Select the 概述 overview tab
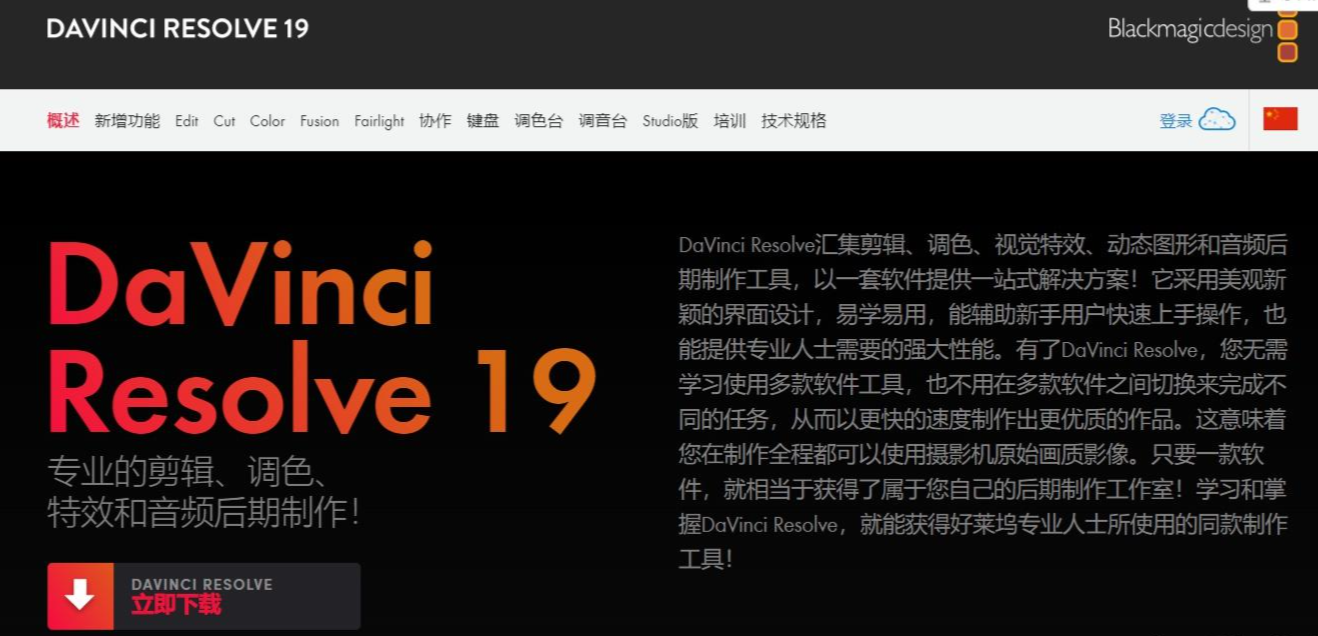The width and height of the screenshot is (1318, 636). pyautogui.click(x=63, y=121)
